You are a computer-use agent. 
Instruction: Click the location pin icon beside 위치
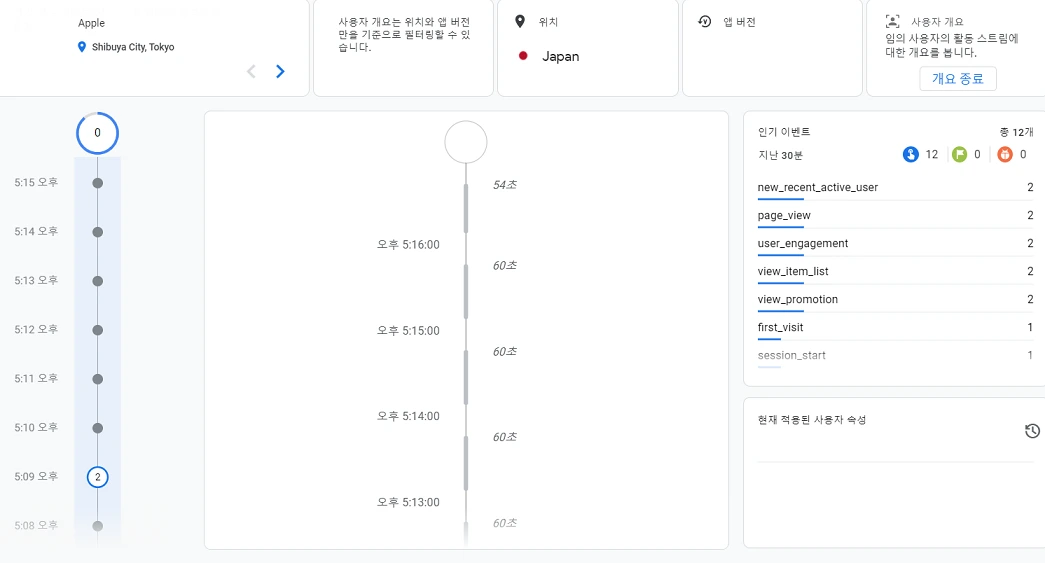coord(520,21)
